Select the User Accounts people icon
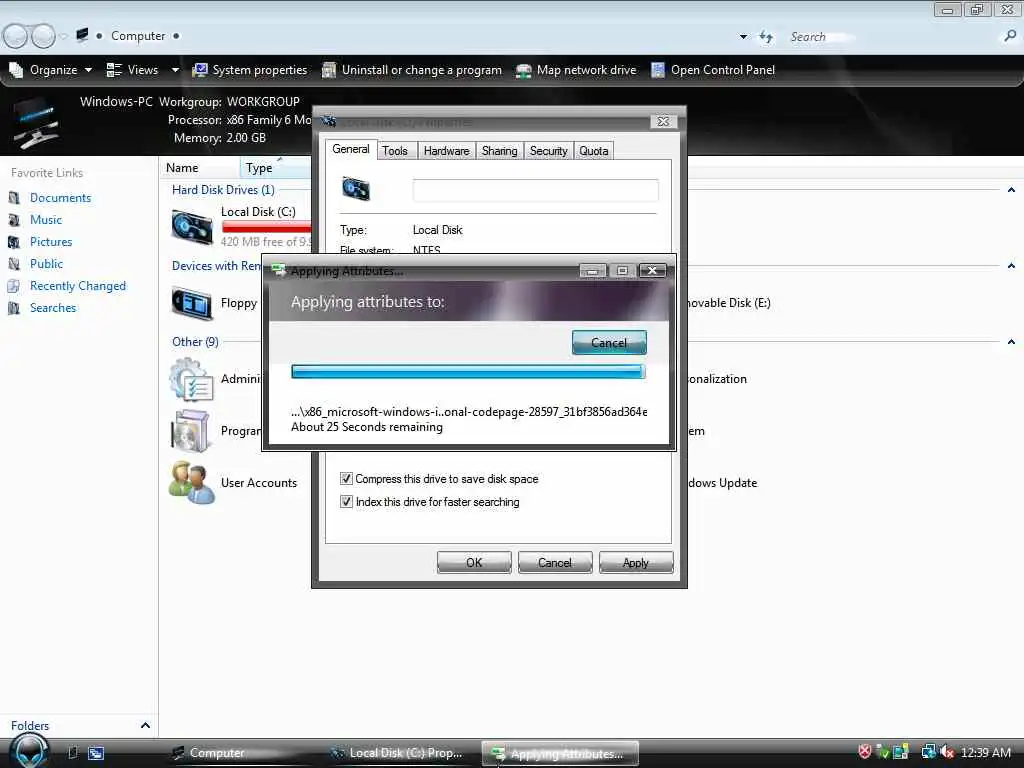 191,483
